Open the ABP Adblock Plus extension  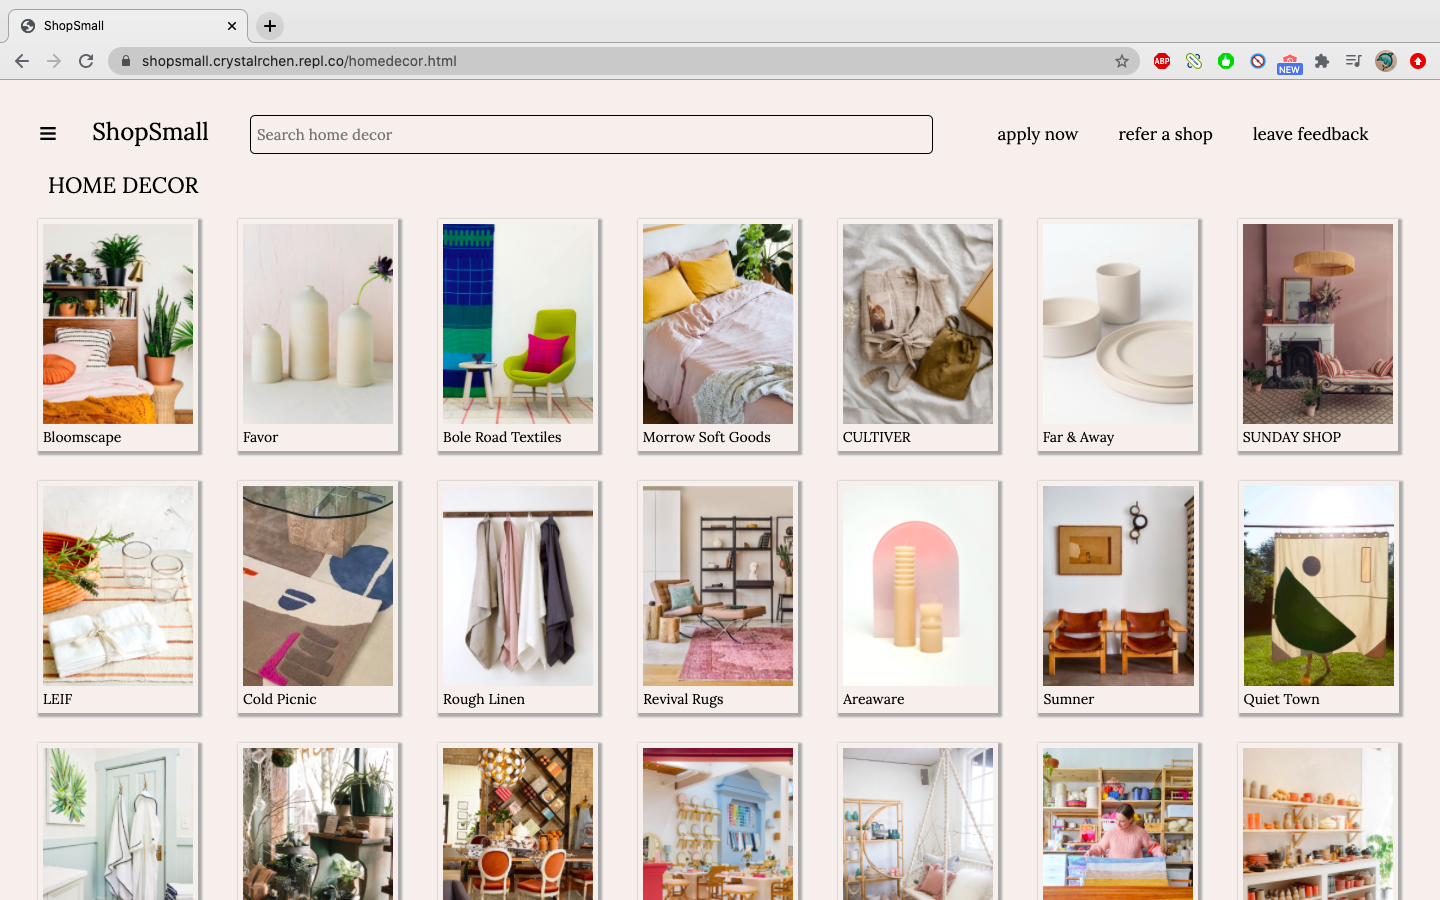pos(1162,61)
